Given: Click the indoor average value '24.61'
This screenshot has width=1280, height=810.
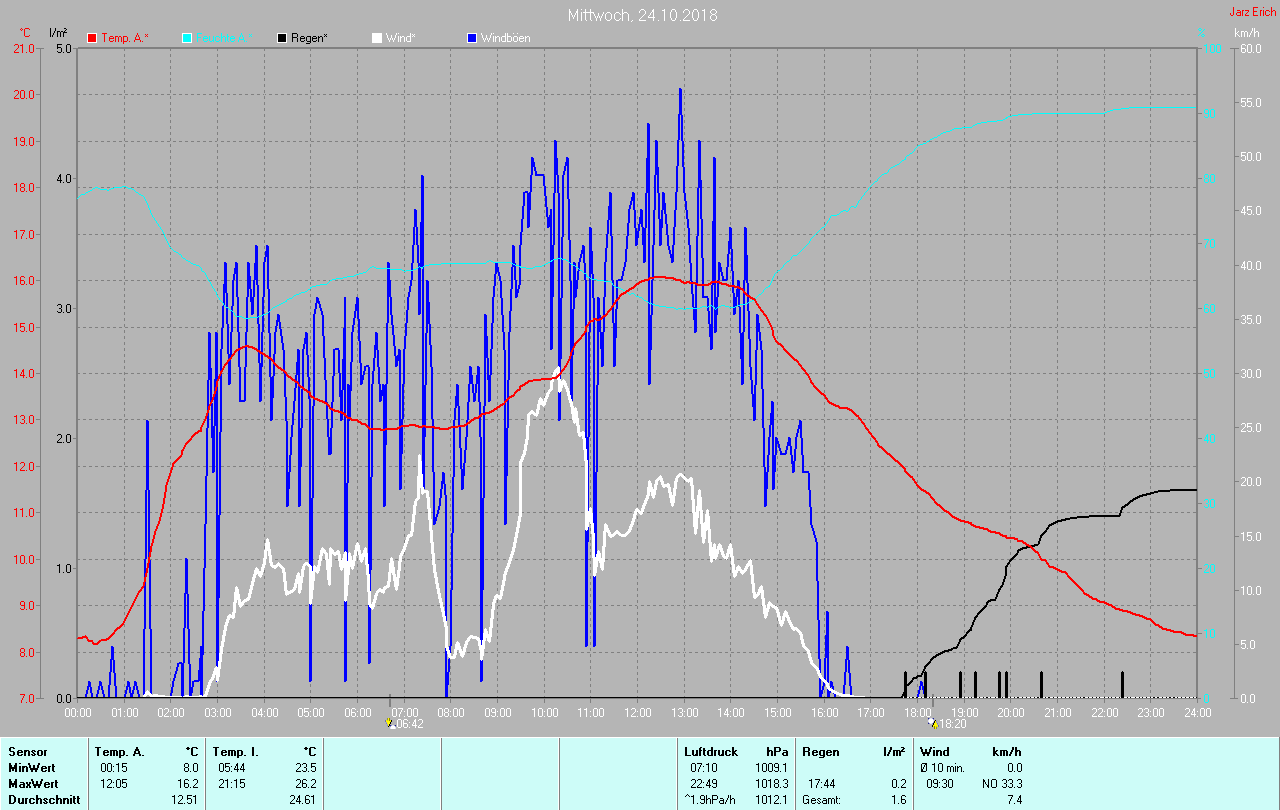Looking at the screenshot, I should point(302,800).
